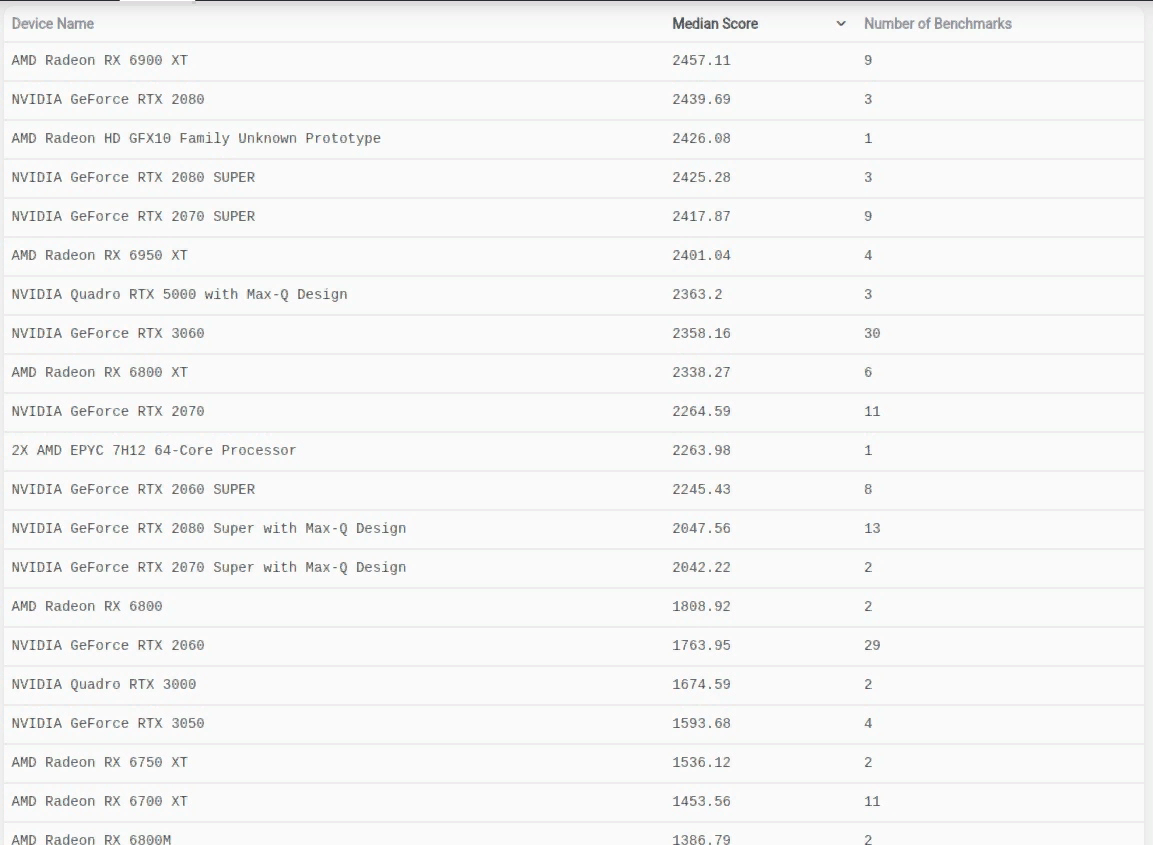Select NVIDIA Quadro RTX 3000 entry

(x=104, y=684)
